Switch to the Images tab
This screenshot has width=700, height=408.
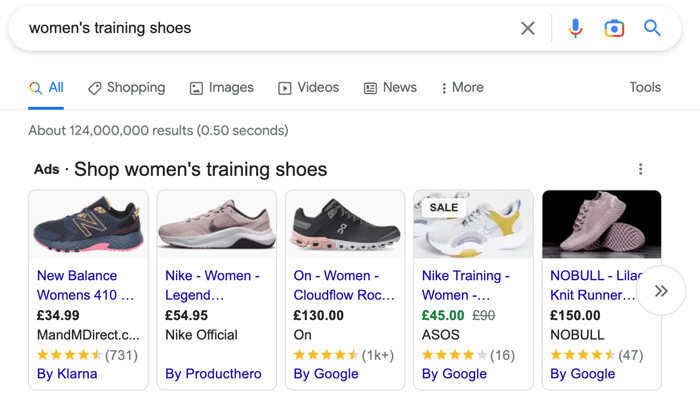tap(222, 87)
